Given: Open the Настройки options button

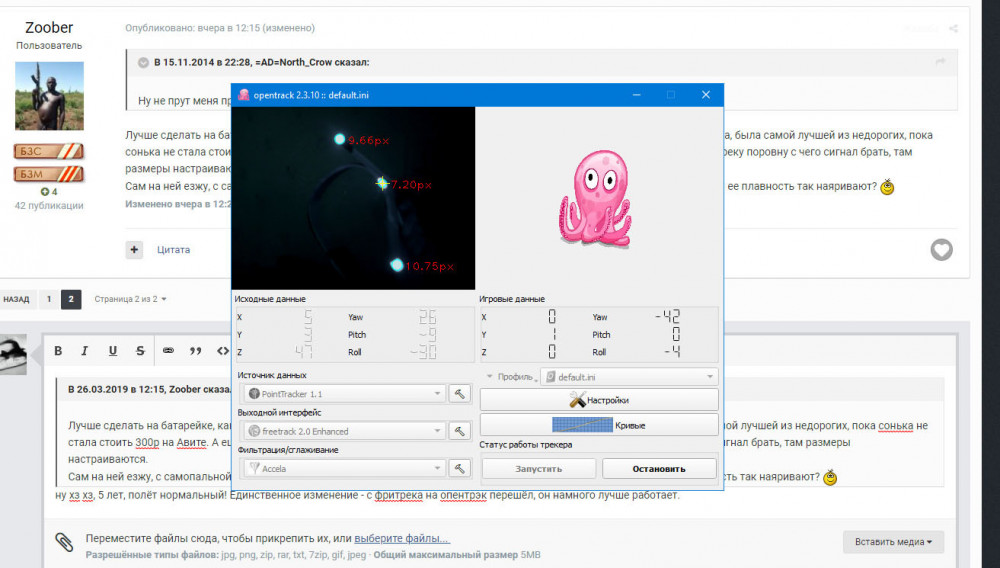Looking at the screenshot, I should tap(599, 400).
